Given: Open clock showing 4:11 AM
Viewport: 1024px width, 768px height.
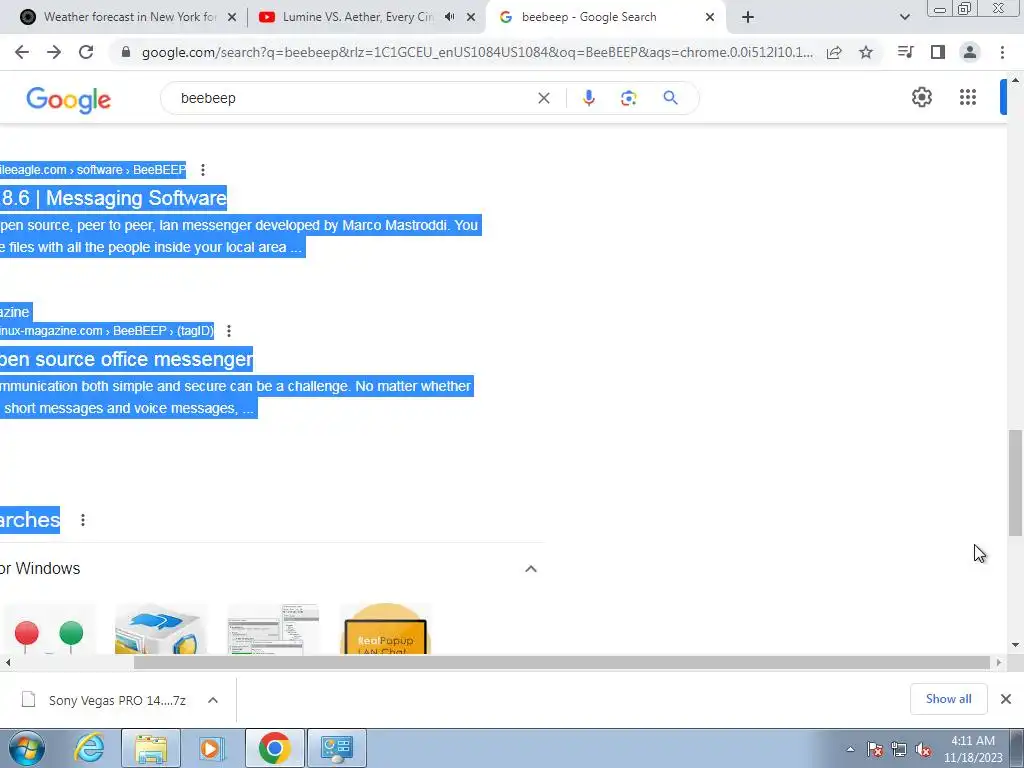Looking at the screenshot, I should click(x=972, y=749).
